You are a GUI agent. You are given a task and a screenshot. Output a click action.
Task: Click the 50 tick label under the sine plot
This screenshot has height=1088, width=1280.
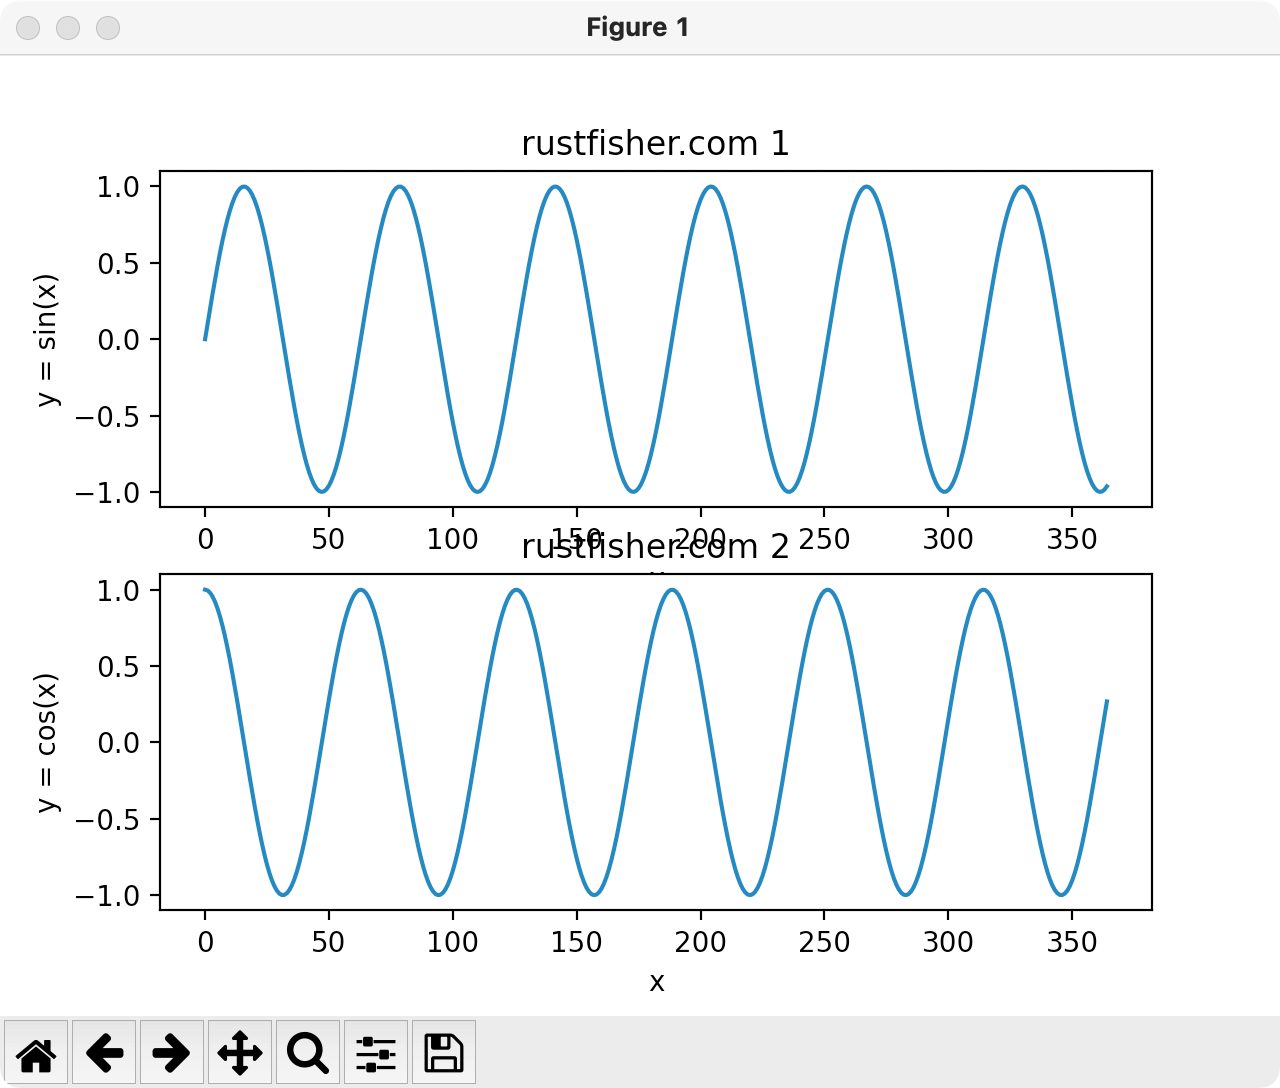329,540
